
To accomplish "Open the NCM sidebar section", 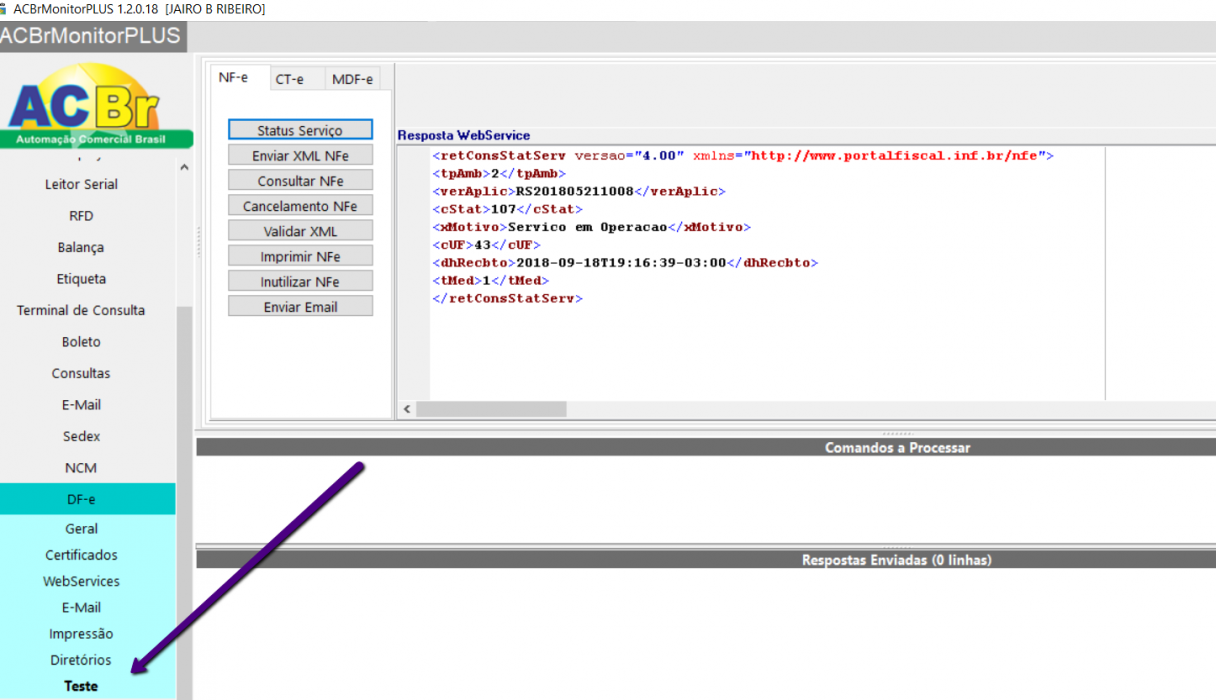I will pos(81,467).
